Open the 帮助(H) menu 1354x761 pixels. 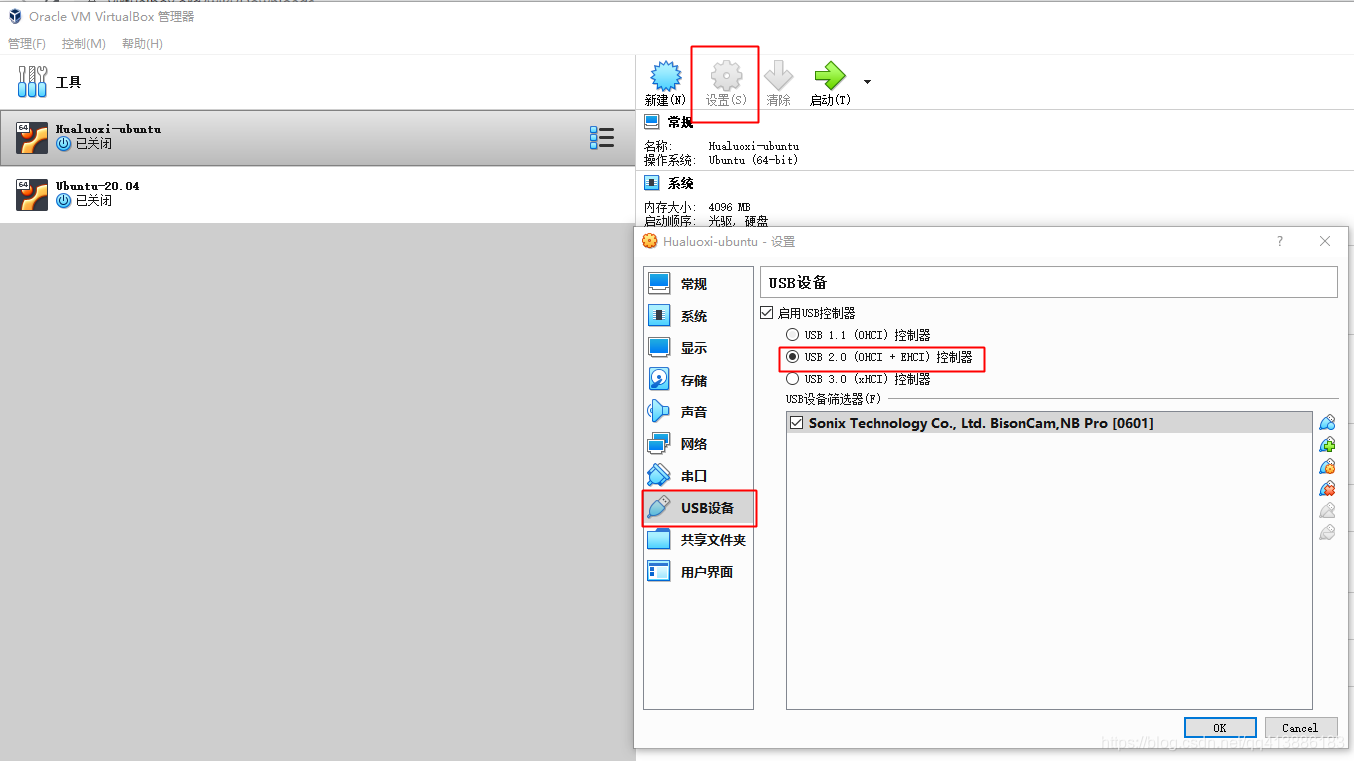click(x=142, y=44)
